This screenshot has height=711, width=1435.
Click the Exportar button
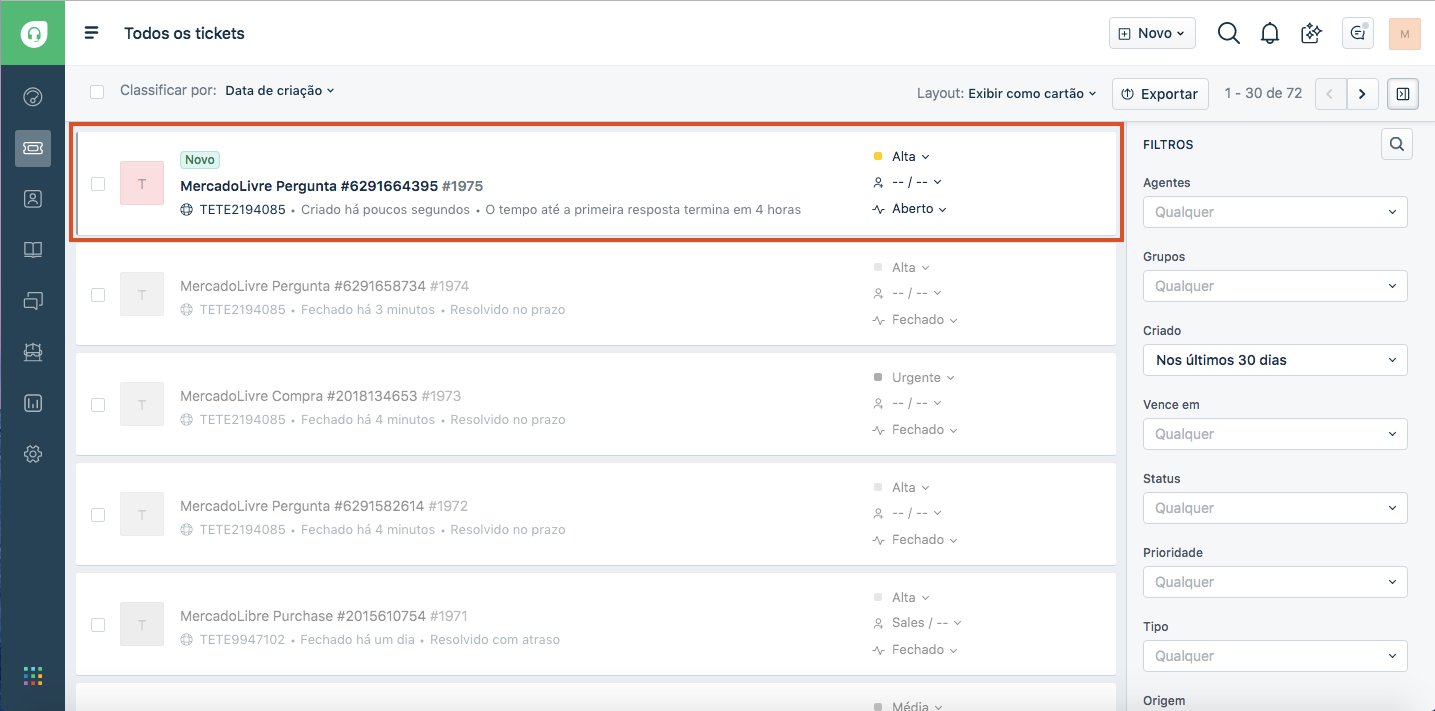pyautogui.click(x=1160, y=94)
